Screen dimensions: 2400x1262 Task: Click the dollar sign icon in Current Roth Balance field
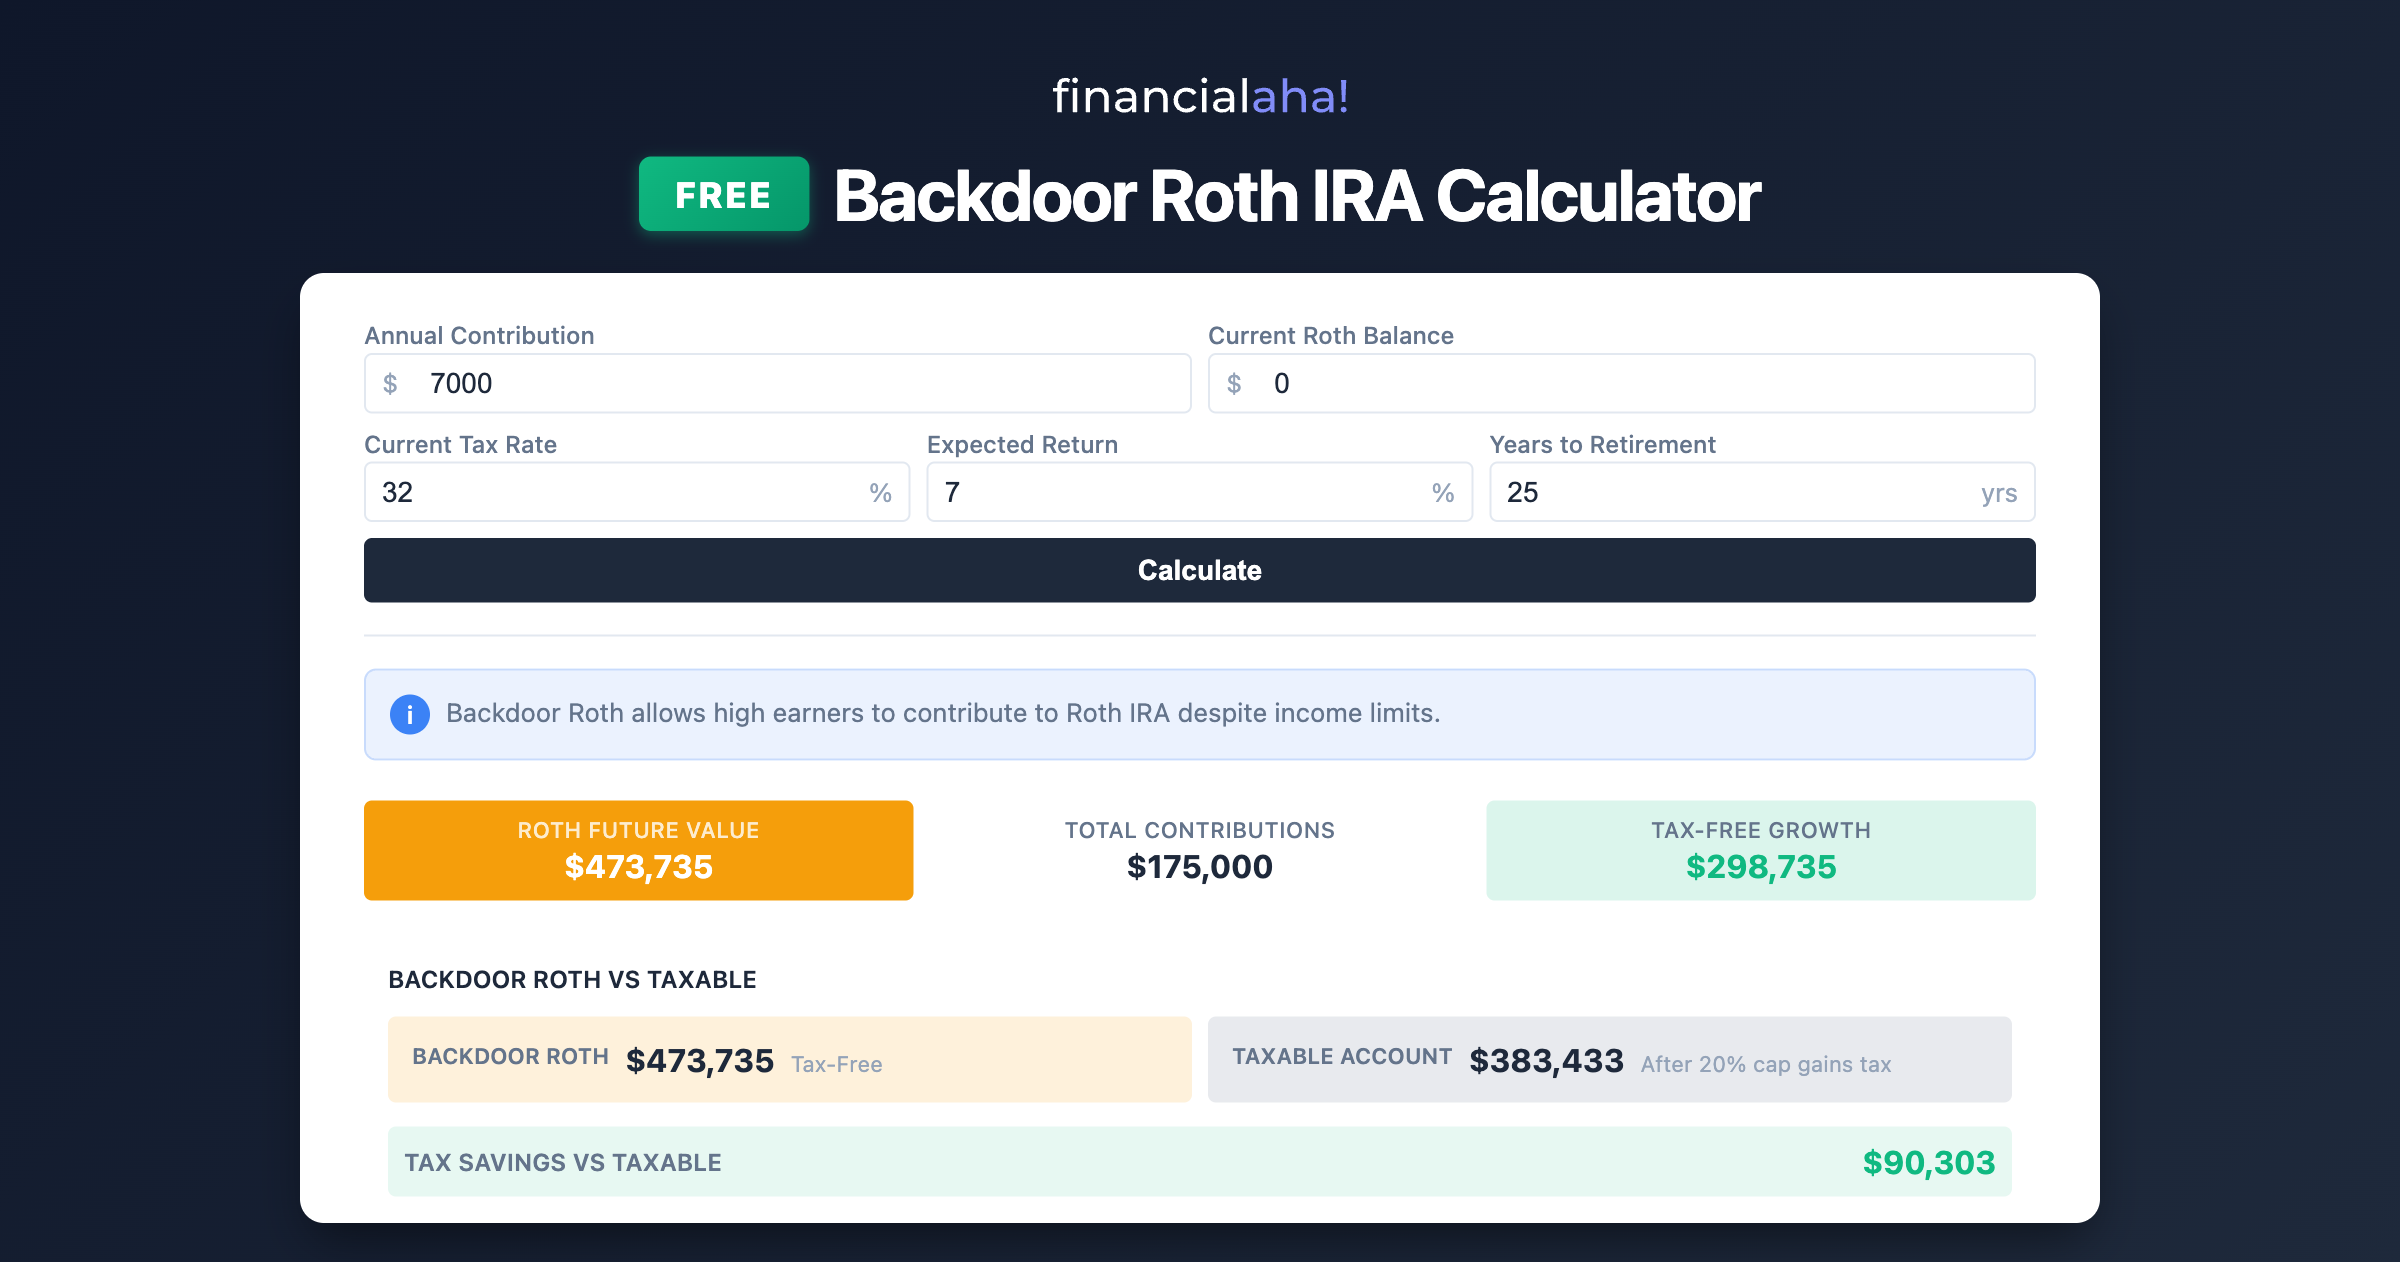(x=1233, y=383)
